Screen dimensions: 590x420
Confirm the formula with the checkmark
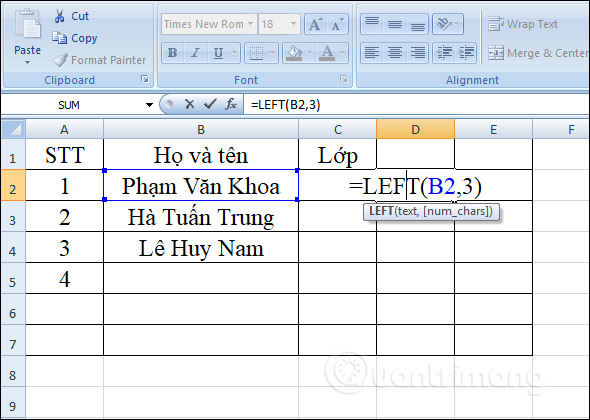(210, 104)
